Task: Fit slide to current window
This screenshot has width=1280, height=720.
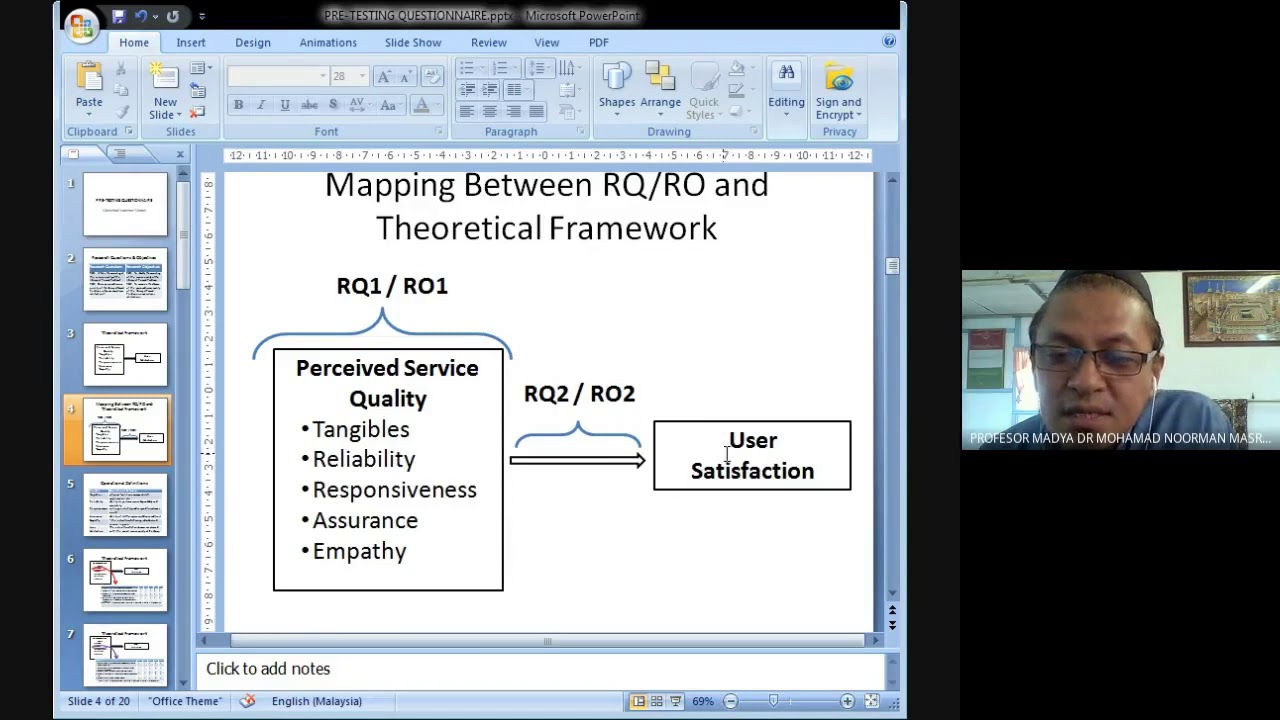Action: pyautogui.click(x=872, y=702)
